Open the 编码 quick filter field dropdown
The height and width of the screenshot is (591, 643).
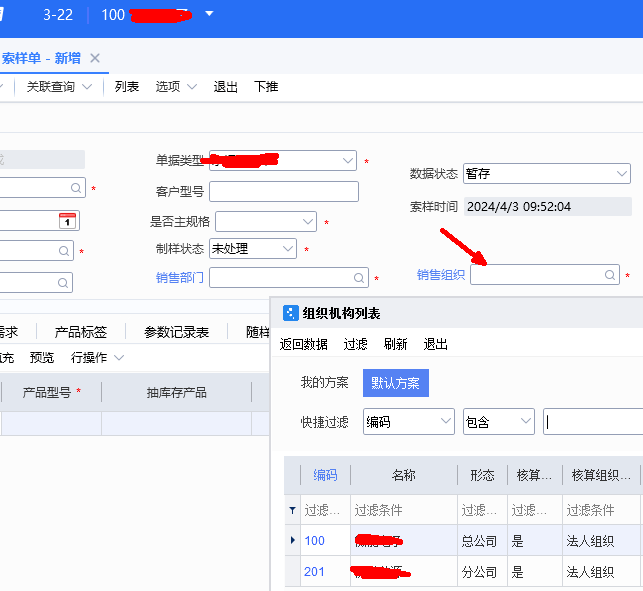pyautogui.click(x=446, y=422)
